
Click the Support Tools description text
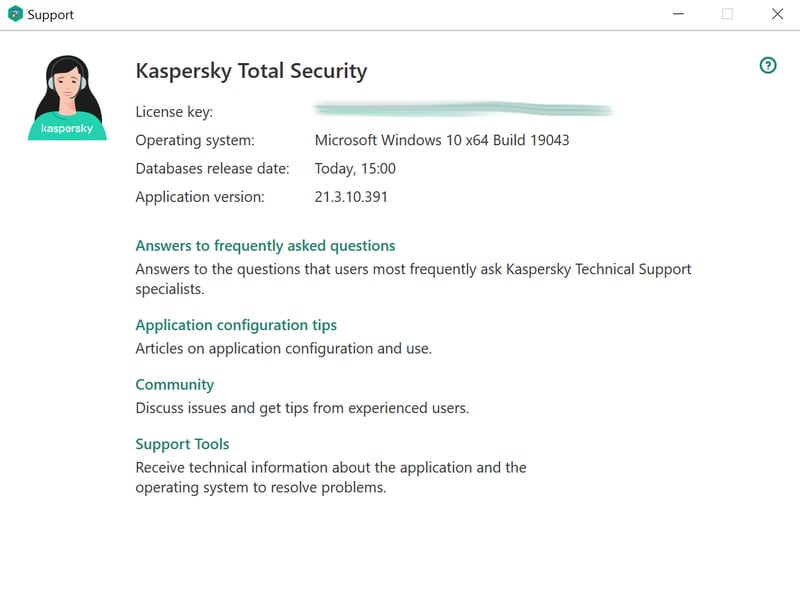pyautogui.click(x=331, y=477)
